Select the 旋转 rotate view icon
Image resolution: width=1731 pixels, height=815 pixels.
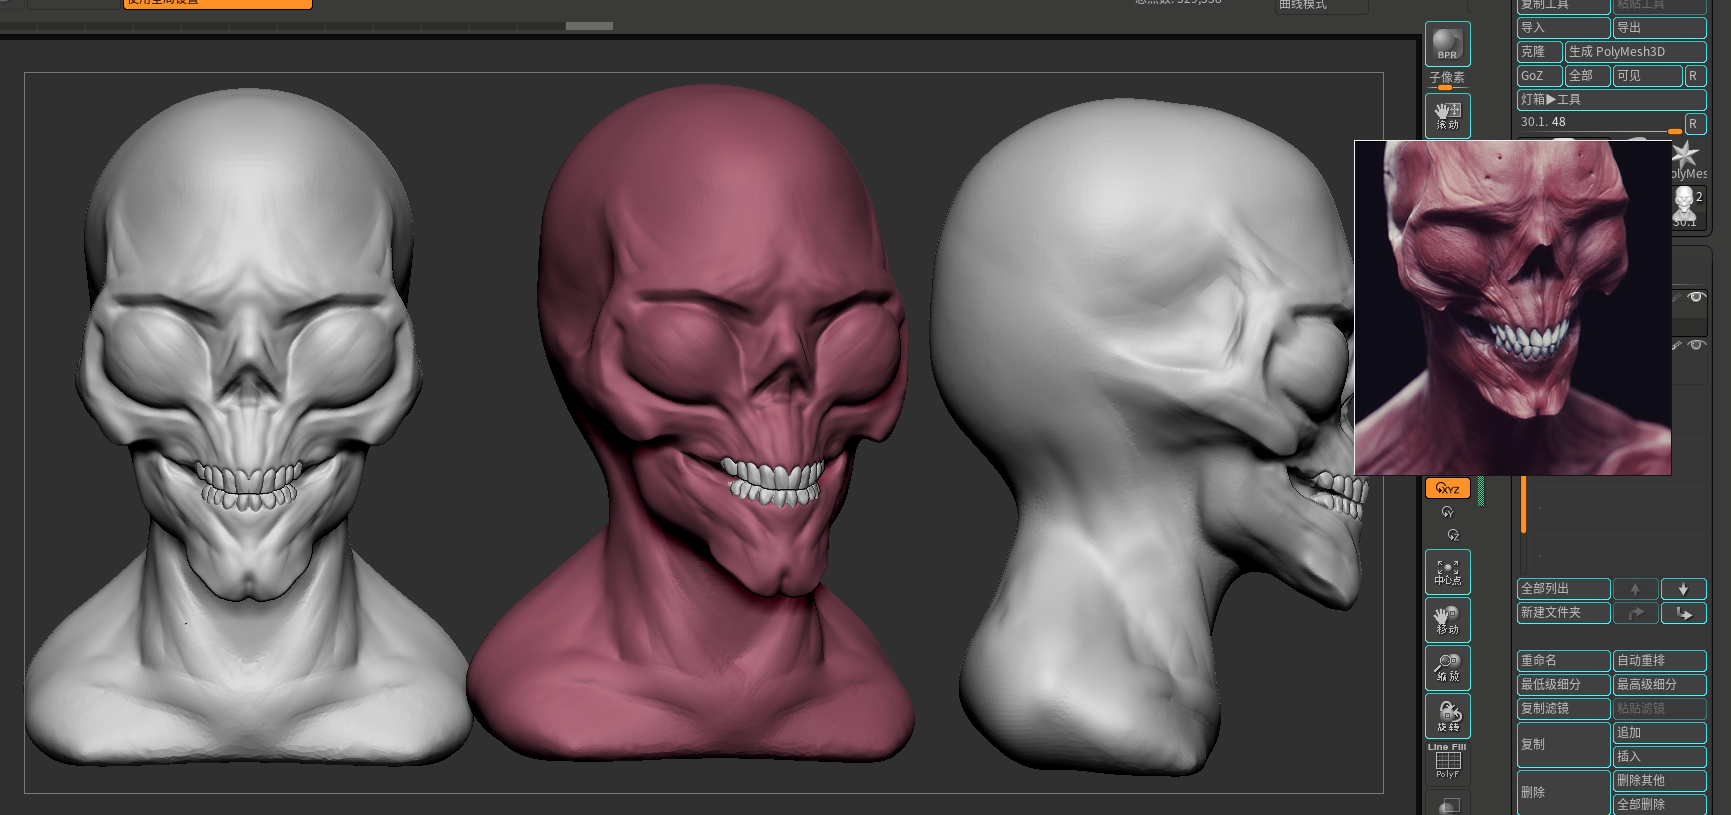[x=1447, y=716]
